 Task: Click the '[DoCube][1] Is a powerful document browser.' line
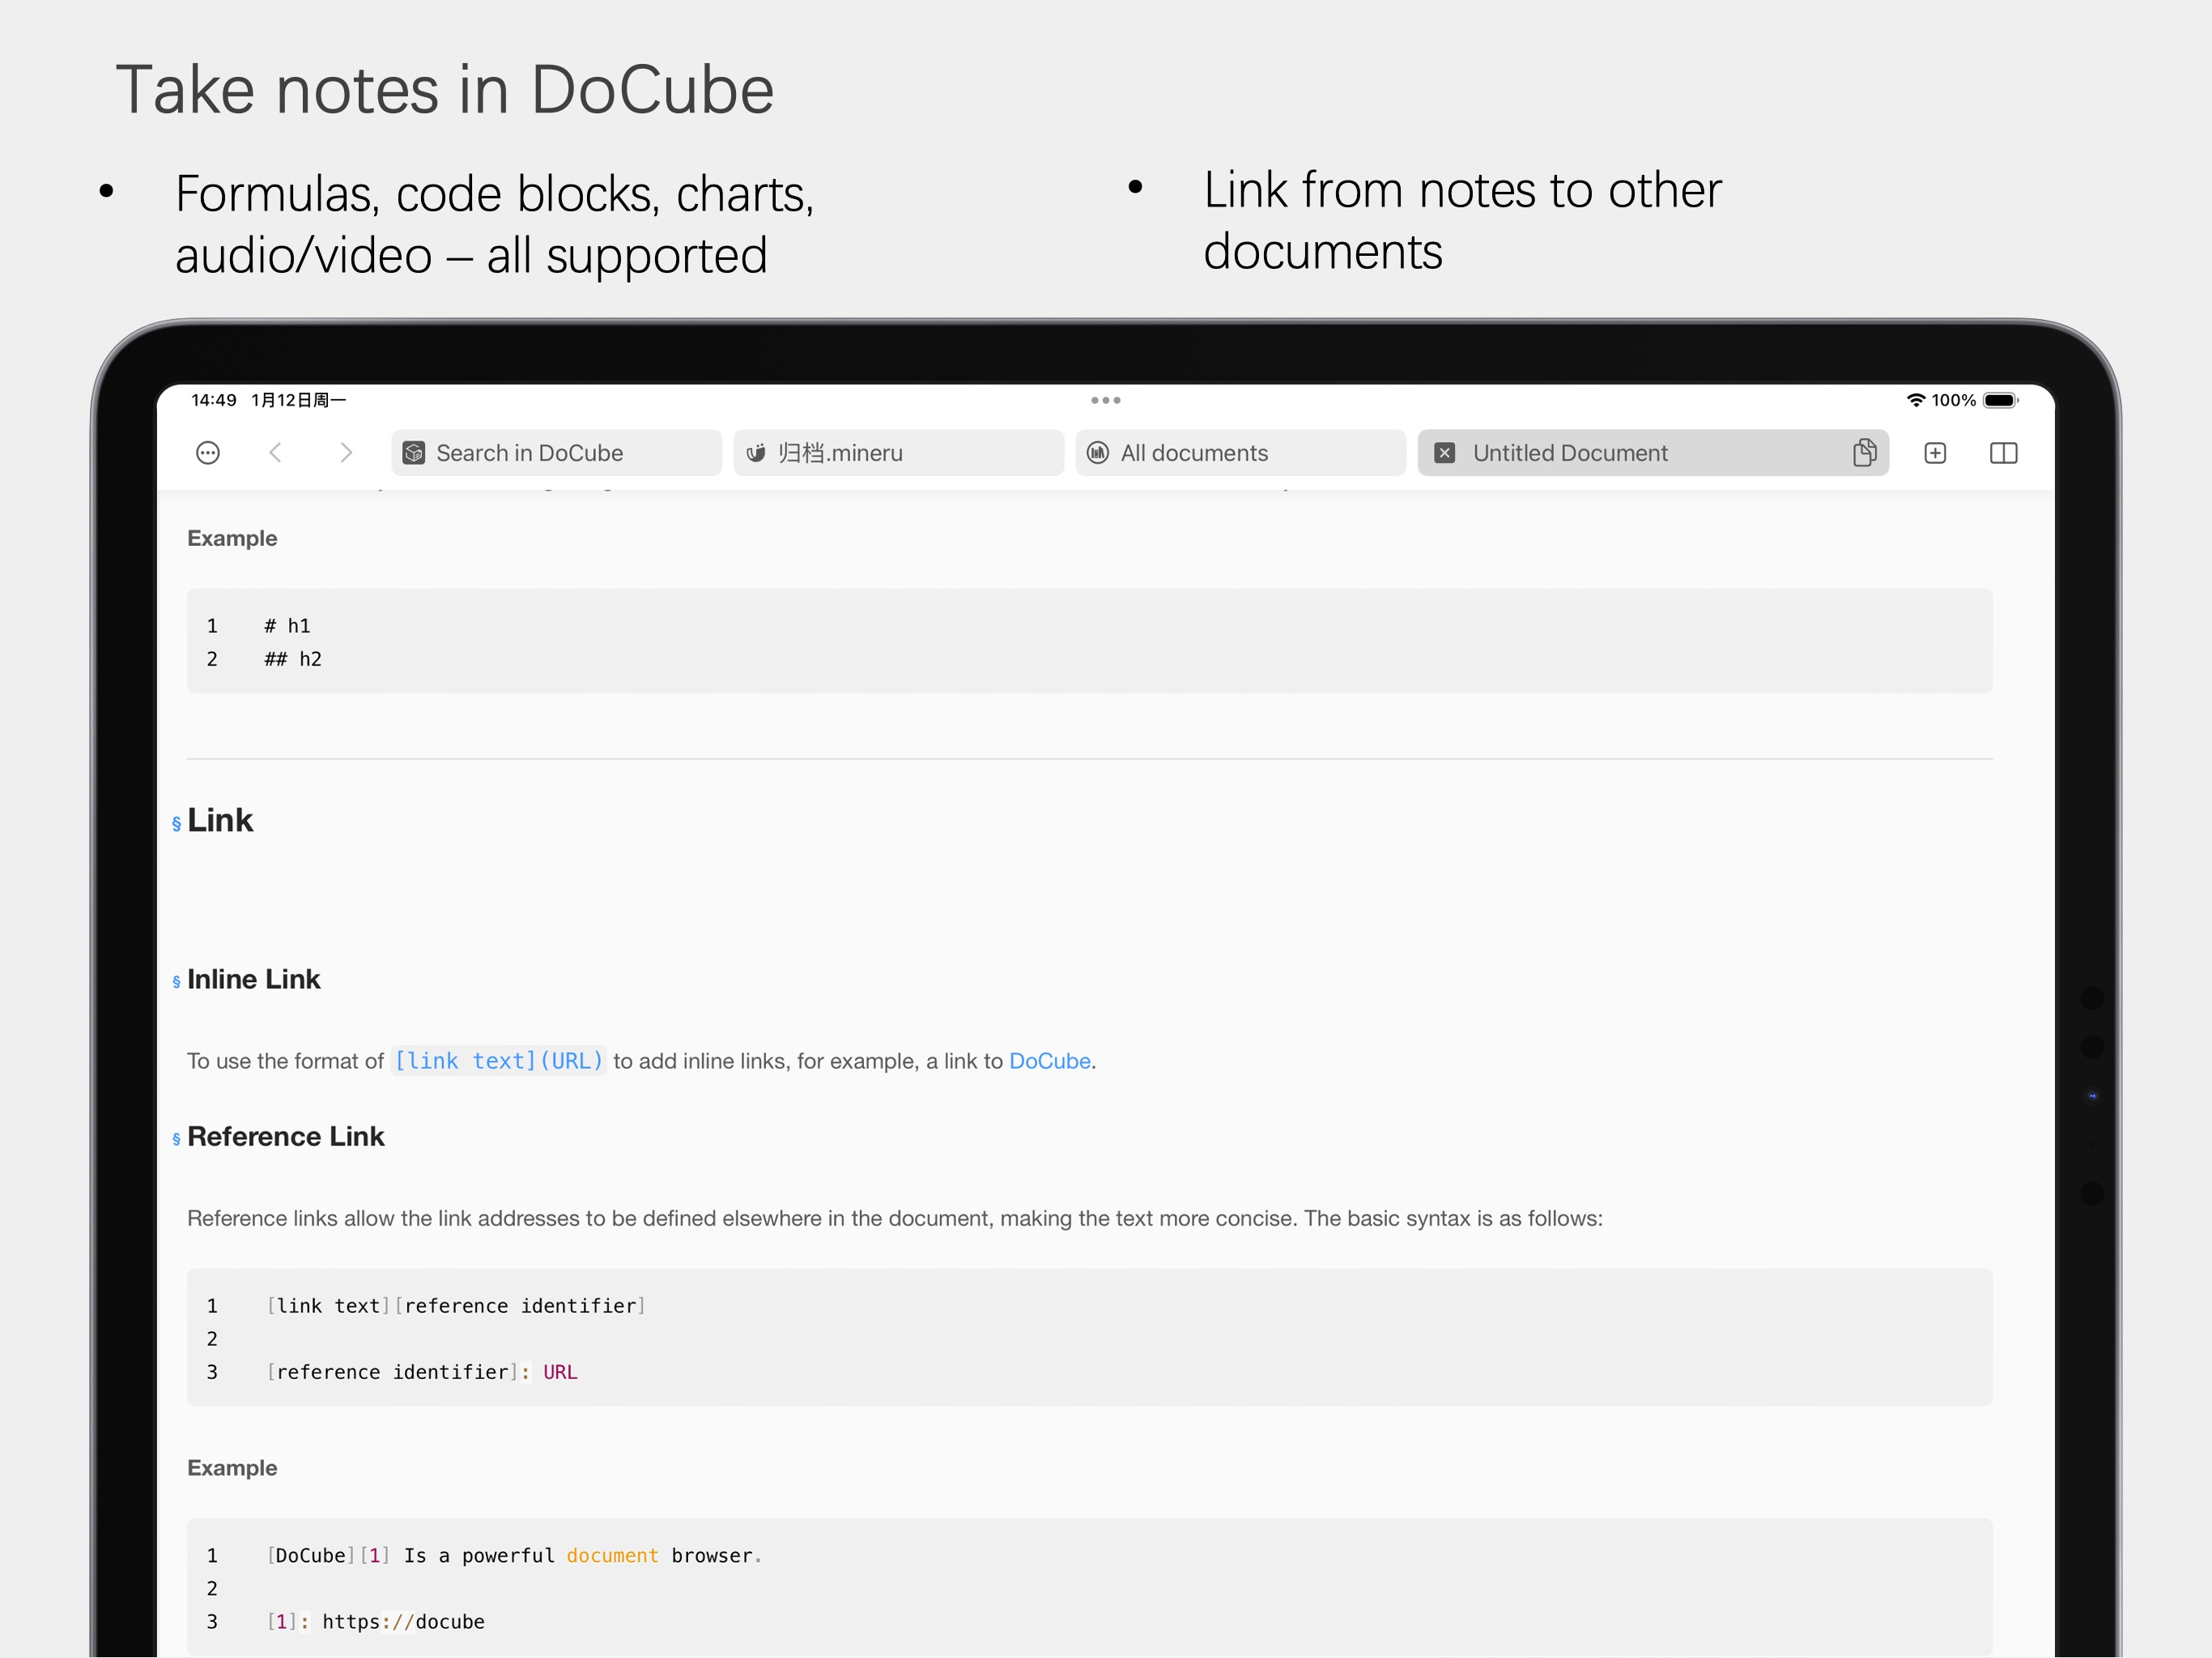[514, 1556]
